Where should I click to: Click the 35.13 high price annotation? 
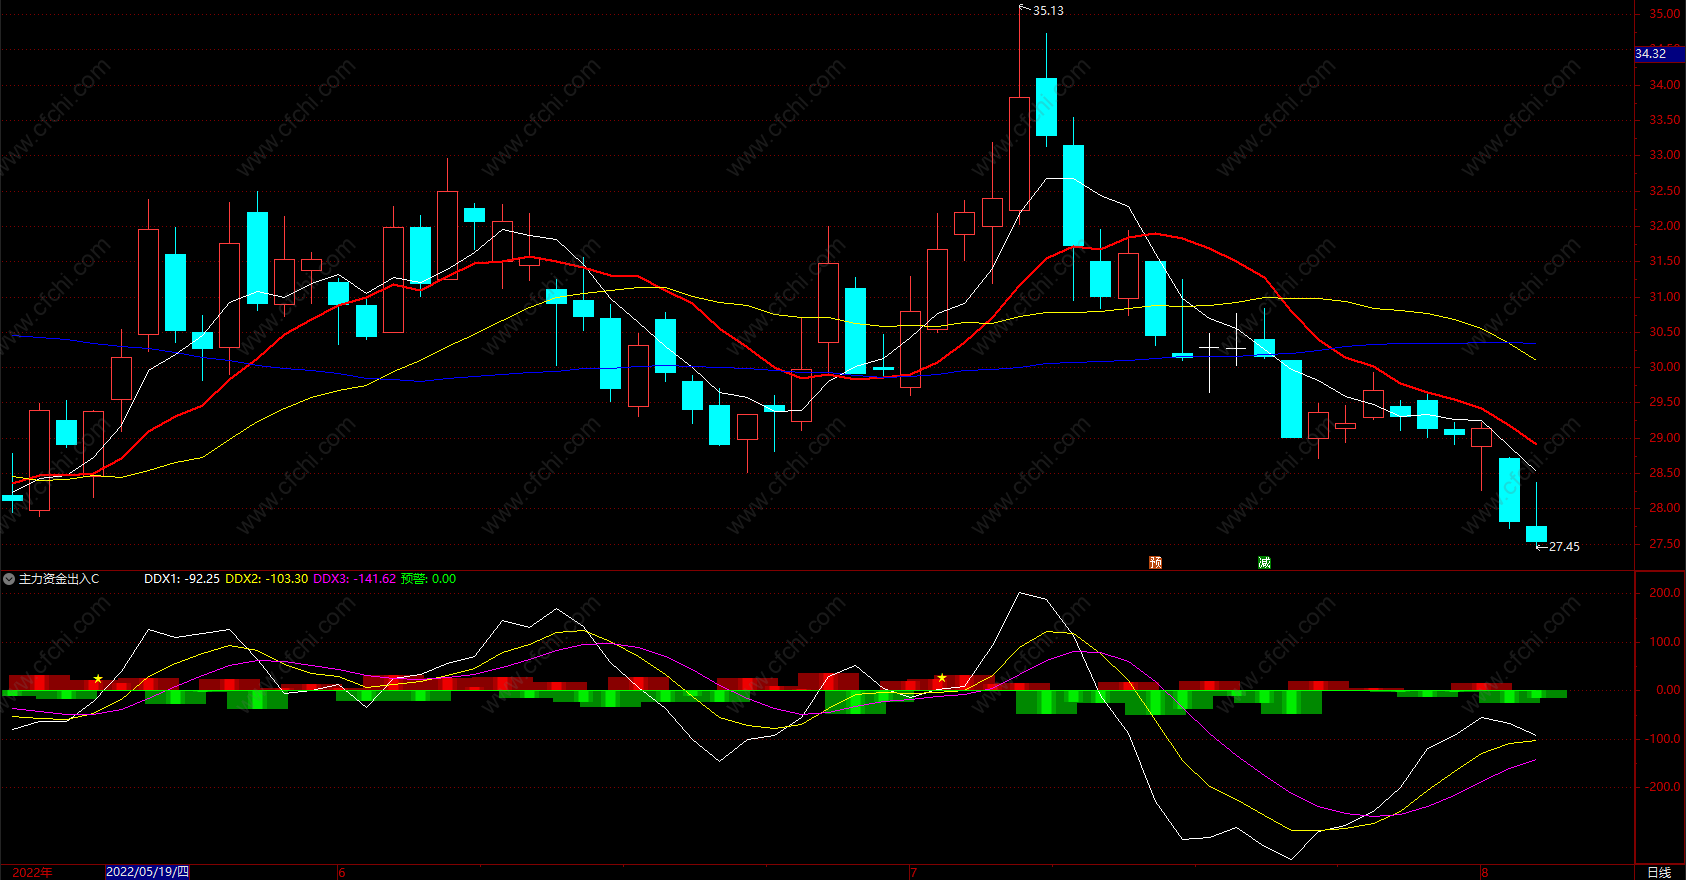coord(1048,11)
